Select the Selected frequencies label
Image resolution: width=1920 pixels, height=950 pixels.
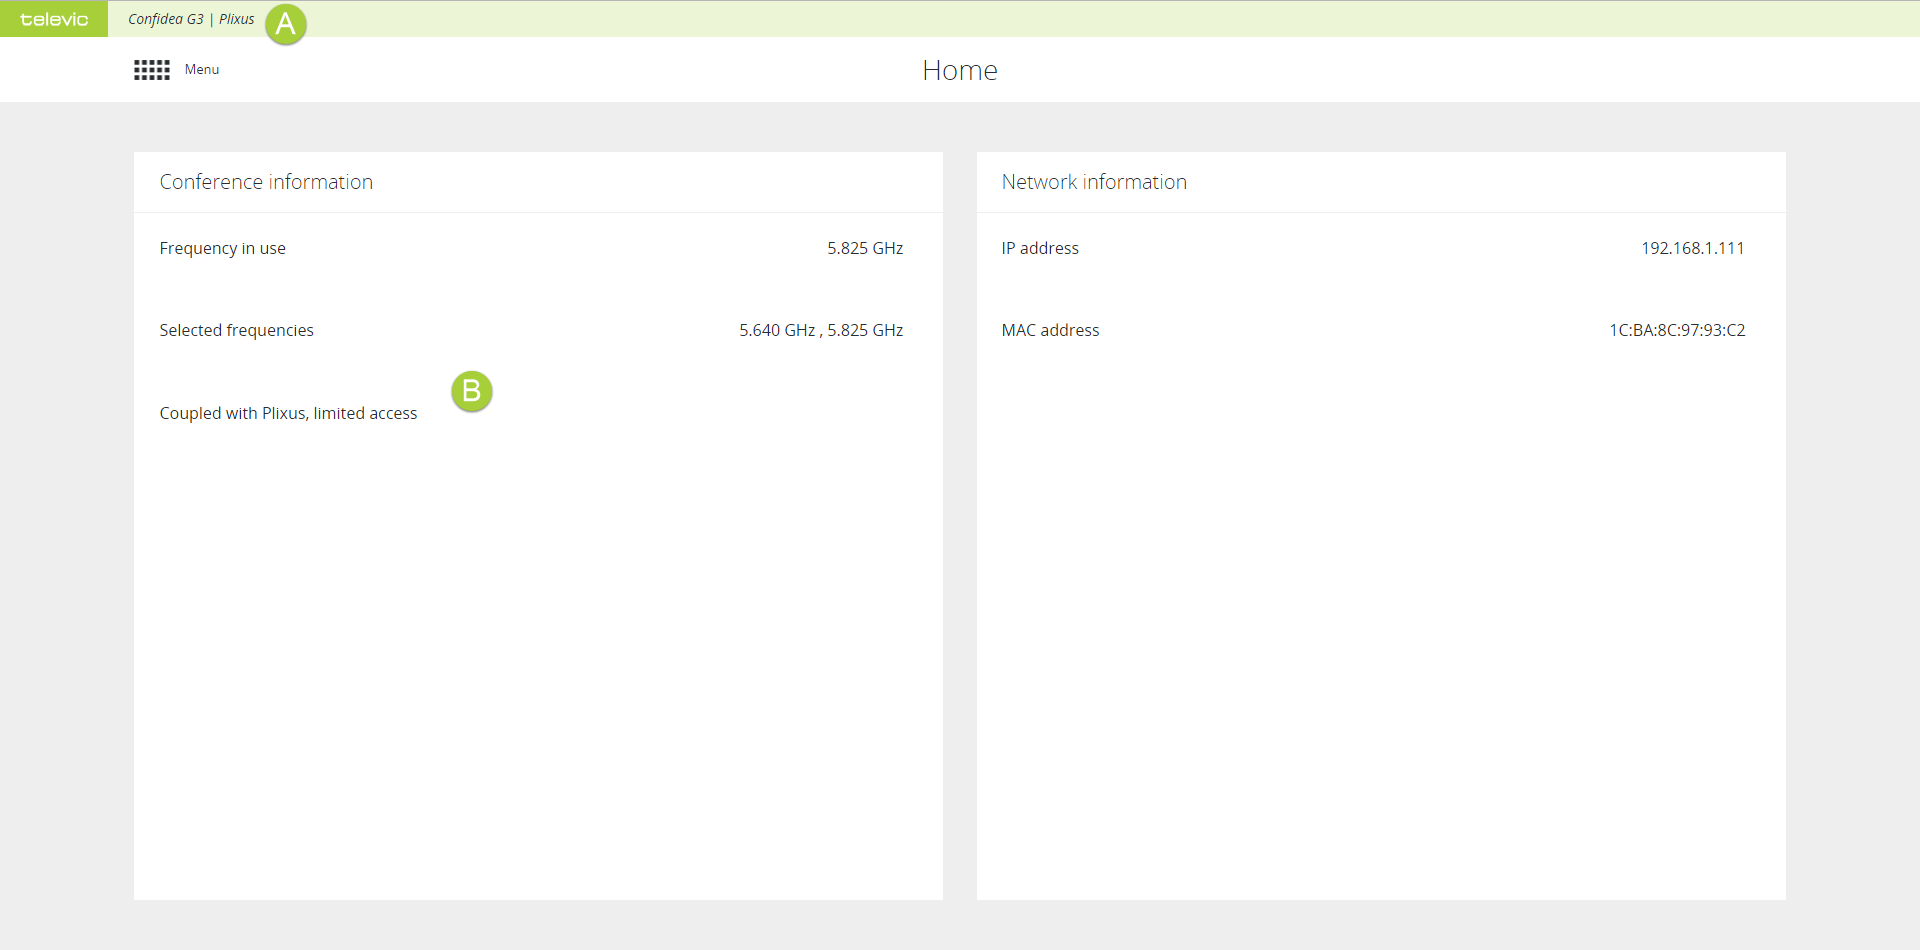tap(236, 330)
